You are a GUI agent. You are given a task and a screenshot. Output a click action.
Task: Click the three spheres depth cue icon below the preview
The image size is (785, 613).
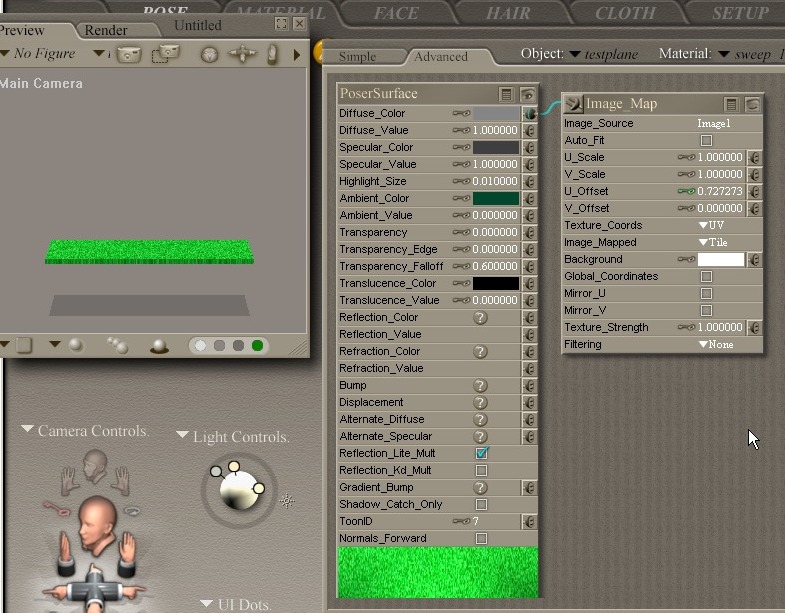pyautogui.click(x=118, y=345)
